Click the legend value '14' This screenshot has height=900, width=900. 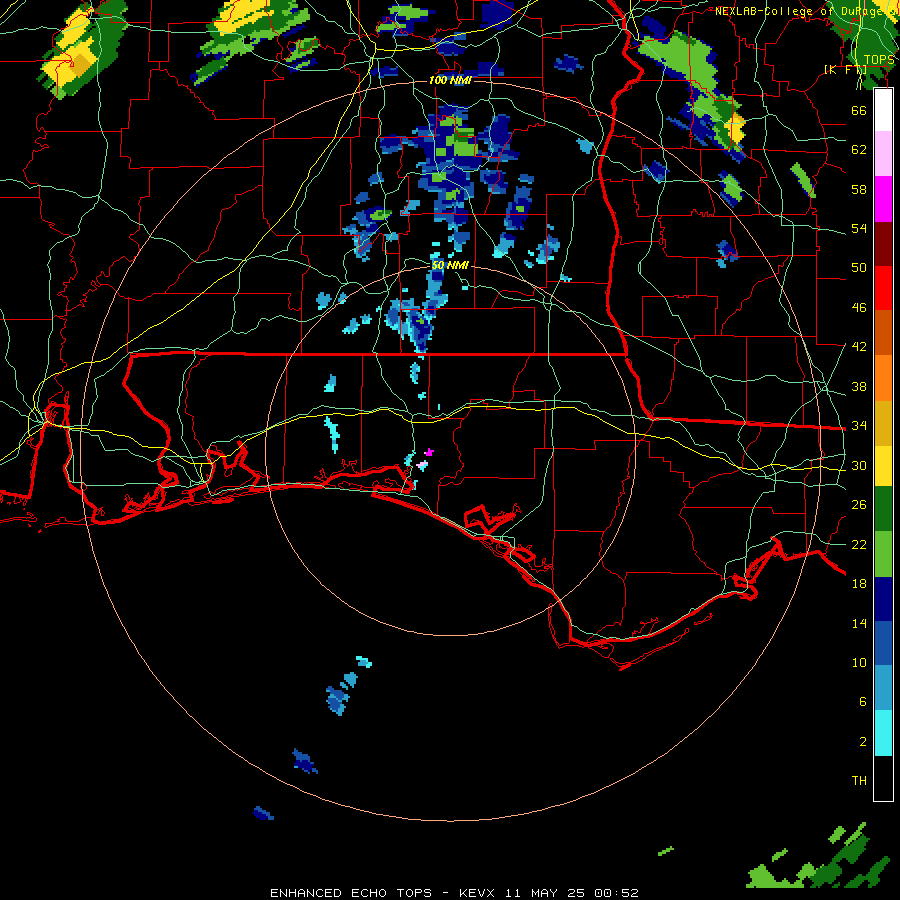pos(859,623)
